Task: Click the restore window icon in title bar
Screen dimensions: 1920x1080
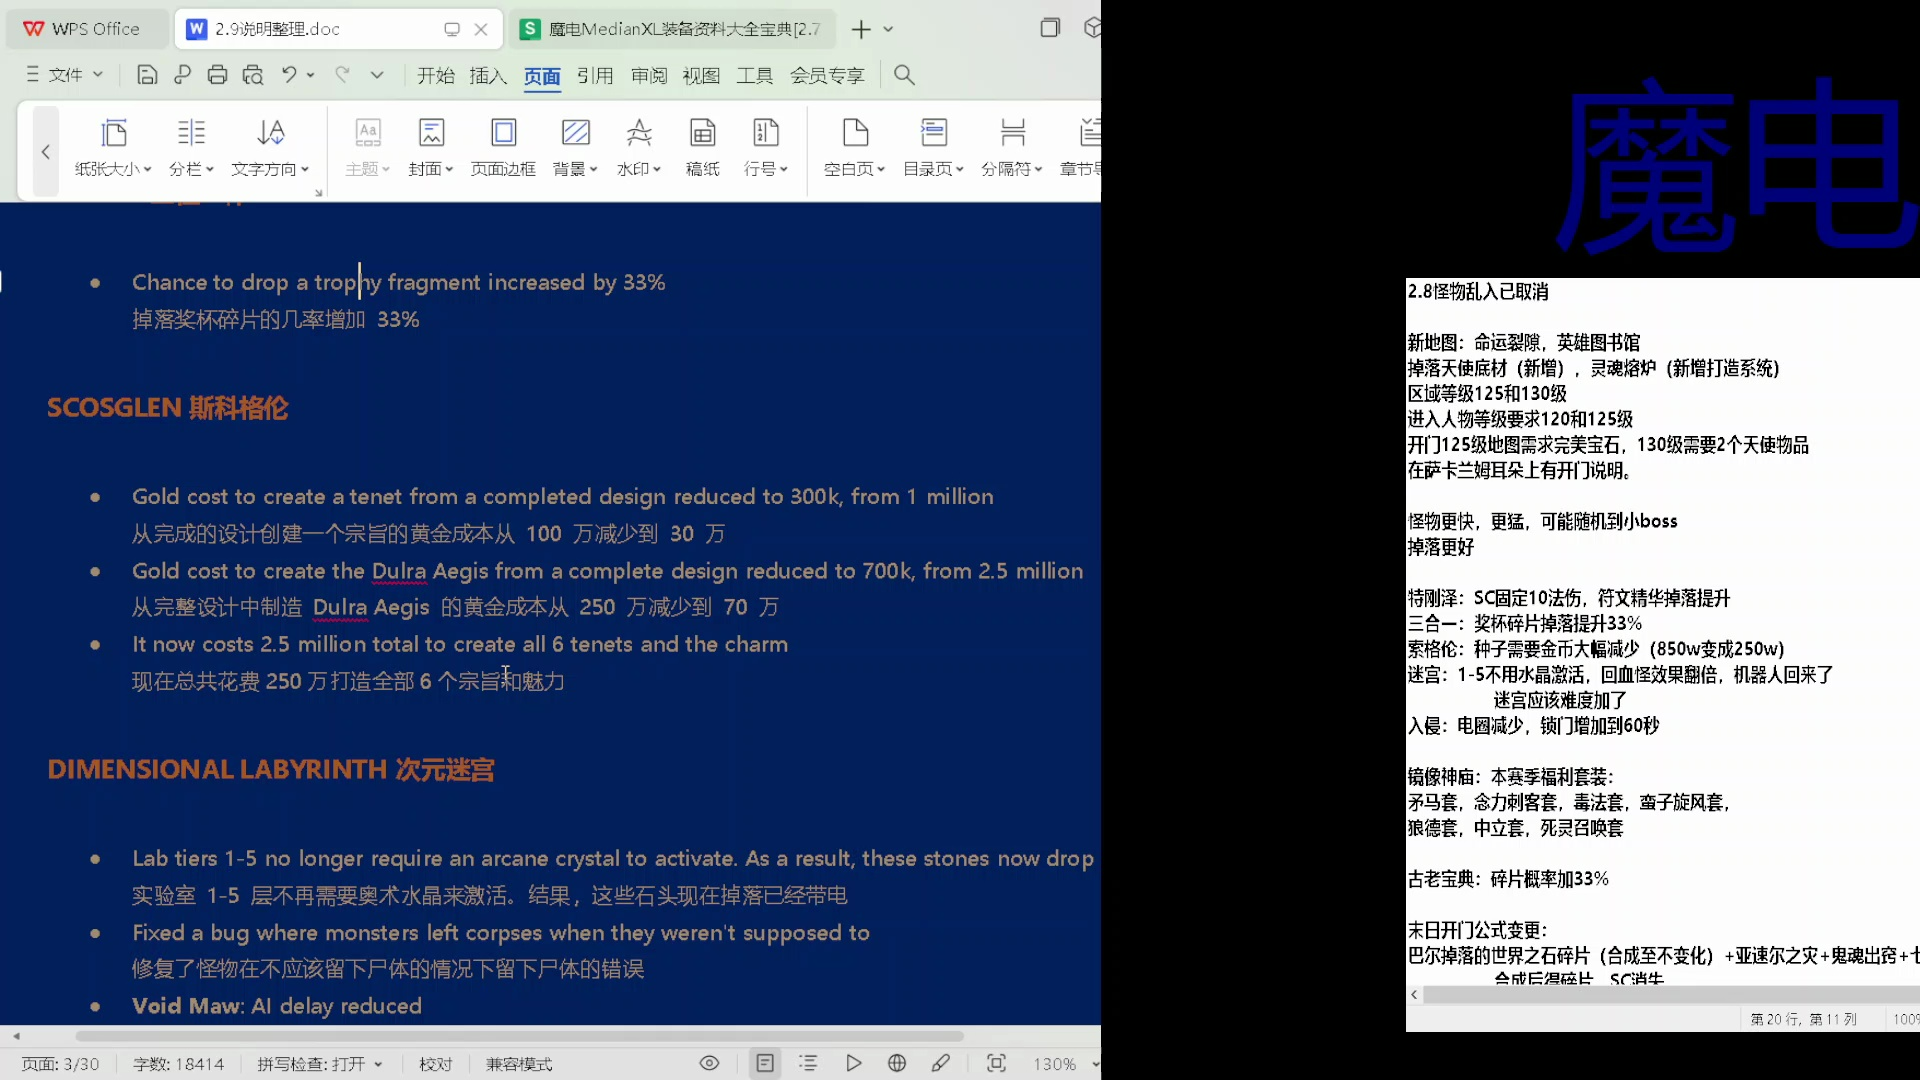Action: tap(1050, 28)
